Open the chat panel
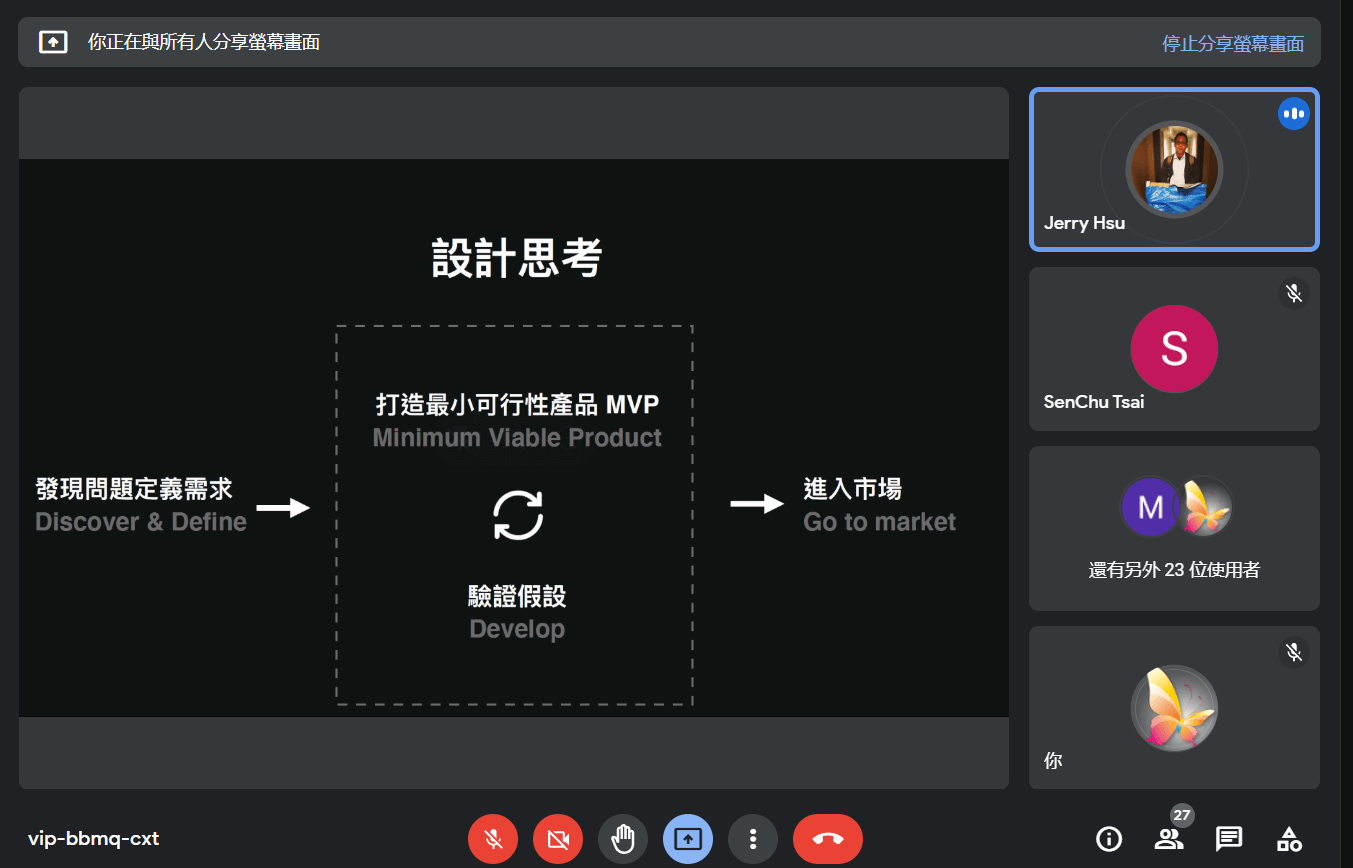This screenshot has height=868, width=1353. click(1229, 839)
